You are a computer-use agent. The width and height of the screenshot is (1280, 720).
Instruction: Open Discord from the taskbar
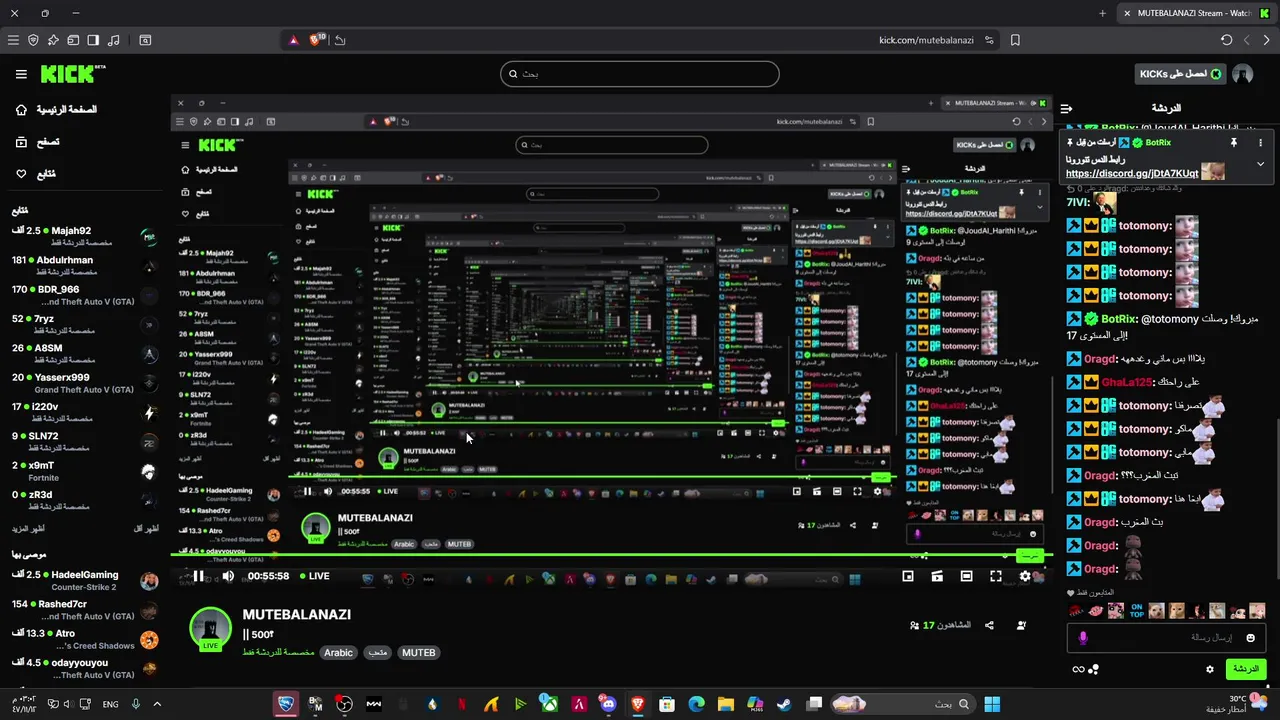point(608,704)
